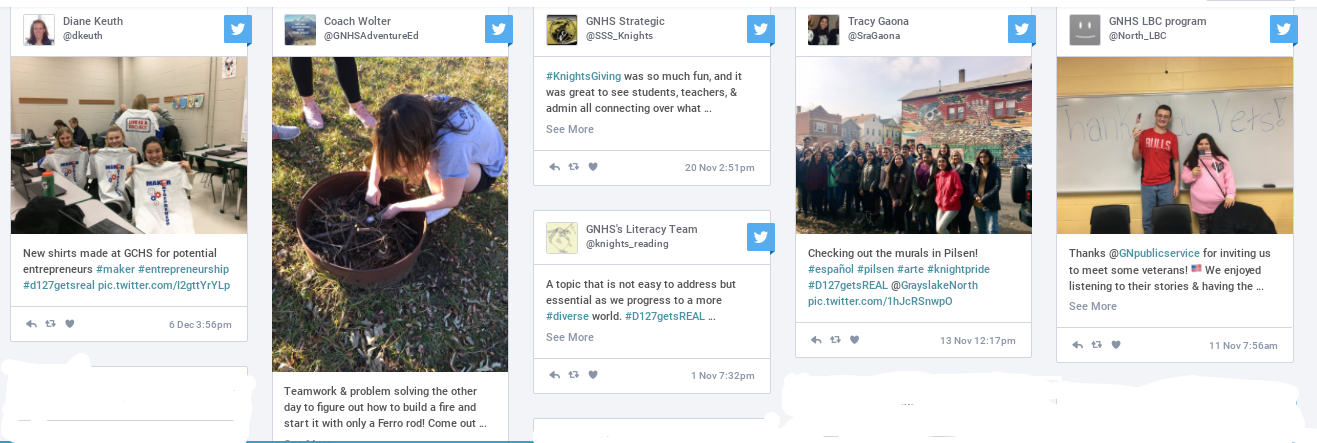Open Diane Keuth's profile avatar

[x=39, y=30]
